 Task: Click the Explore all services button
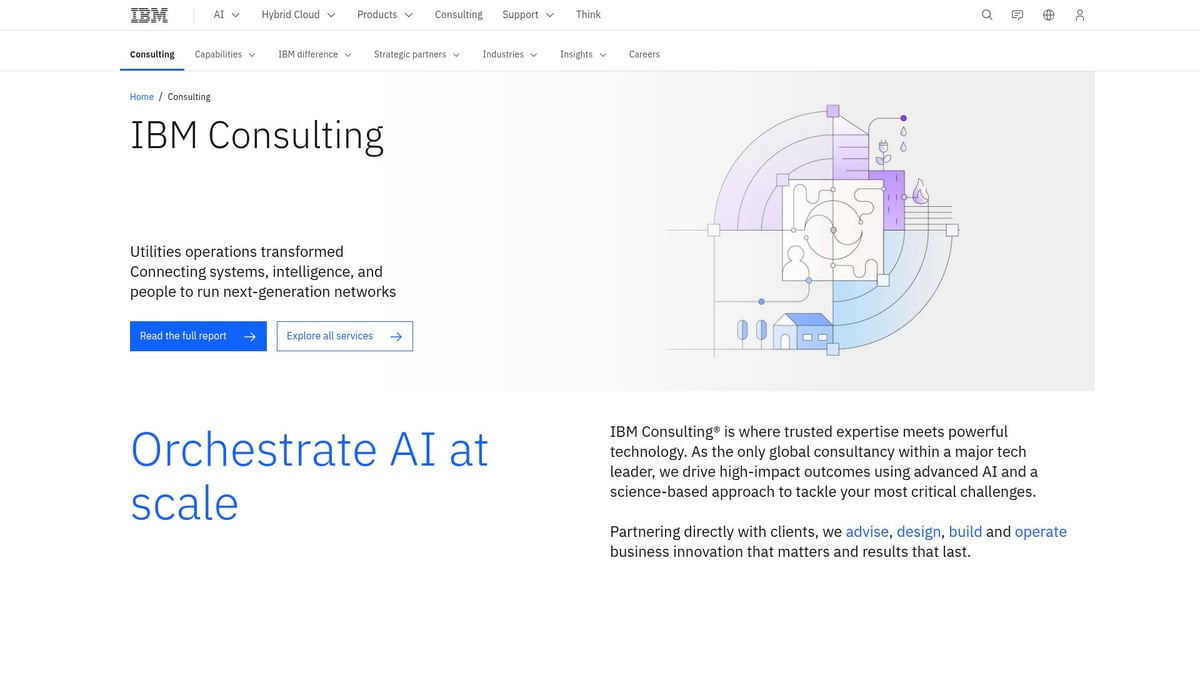pyautogui.click(x=344, y=336)
